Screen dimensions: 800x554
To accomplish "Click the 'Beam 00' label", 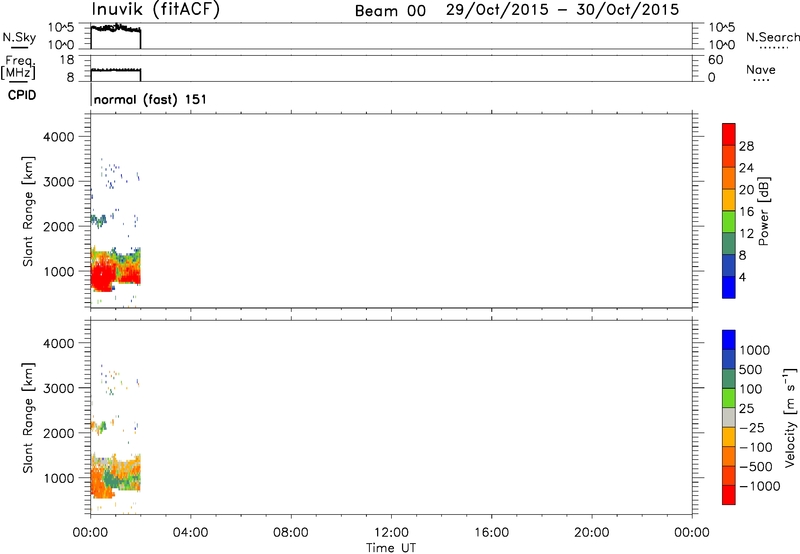I will click(x=390, y=11).
